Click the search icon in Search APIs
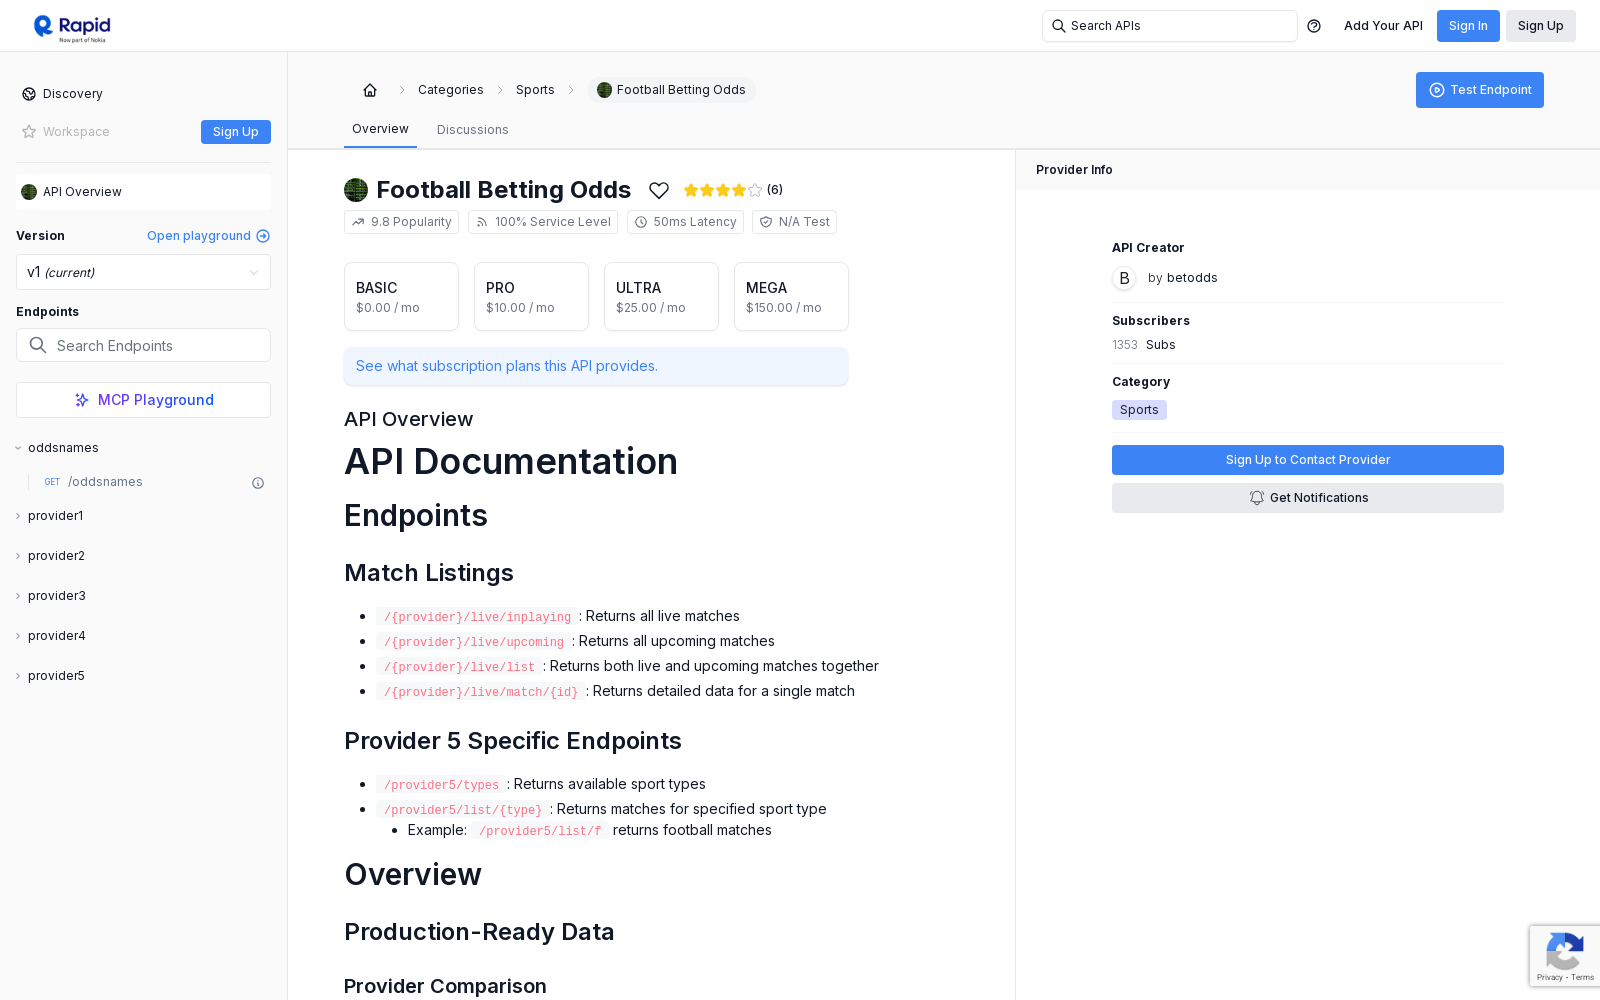 (x=1058, y=26)
